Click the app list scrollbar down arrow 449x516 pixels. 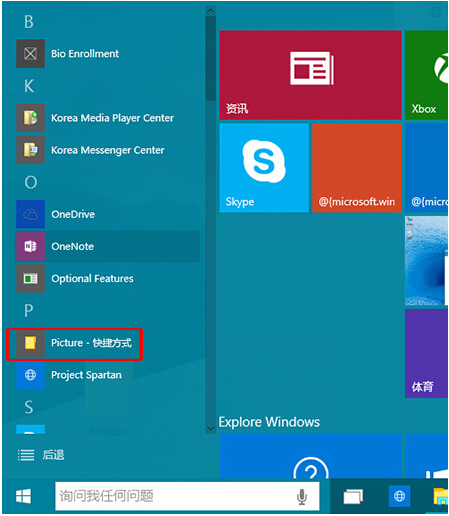[210, 428]
